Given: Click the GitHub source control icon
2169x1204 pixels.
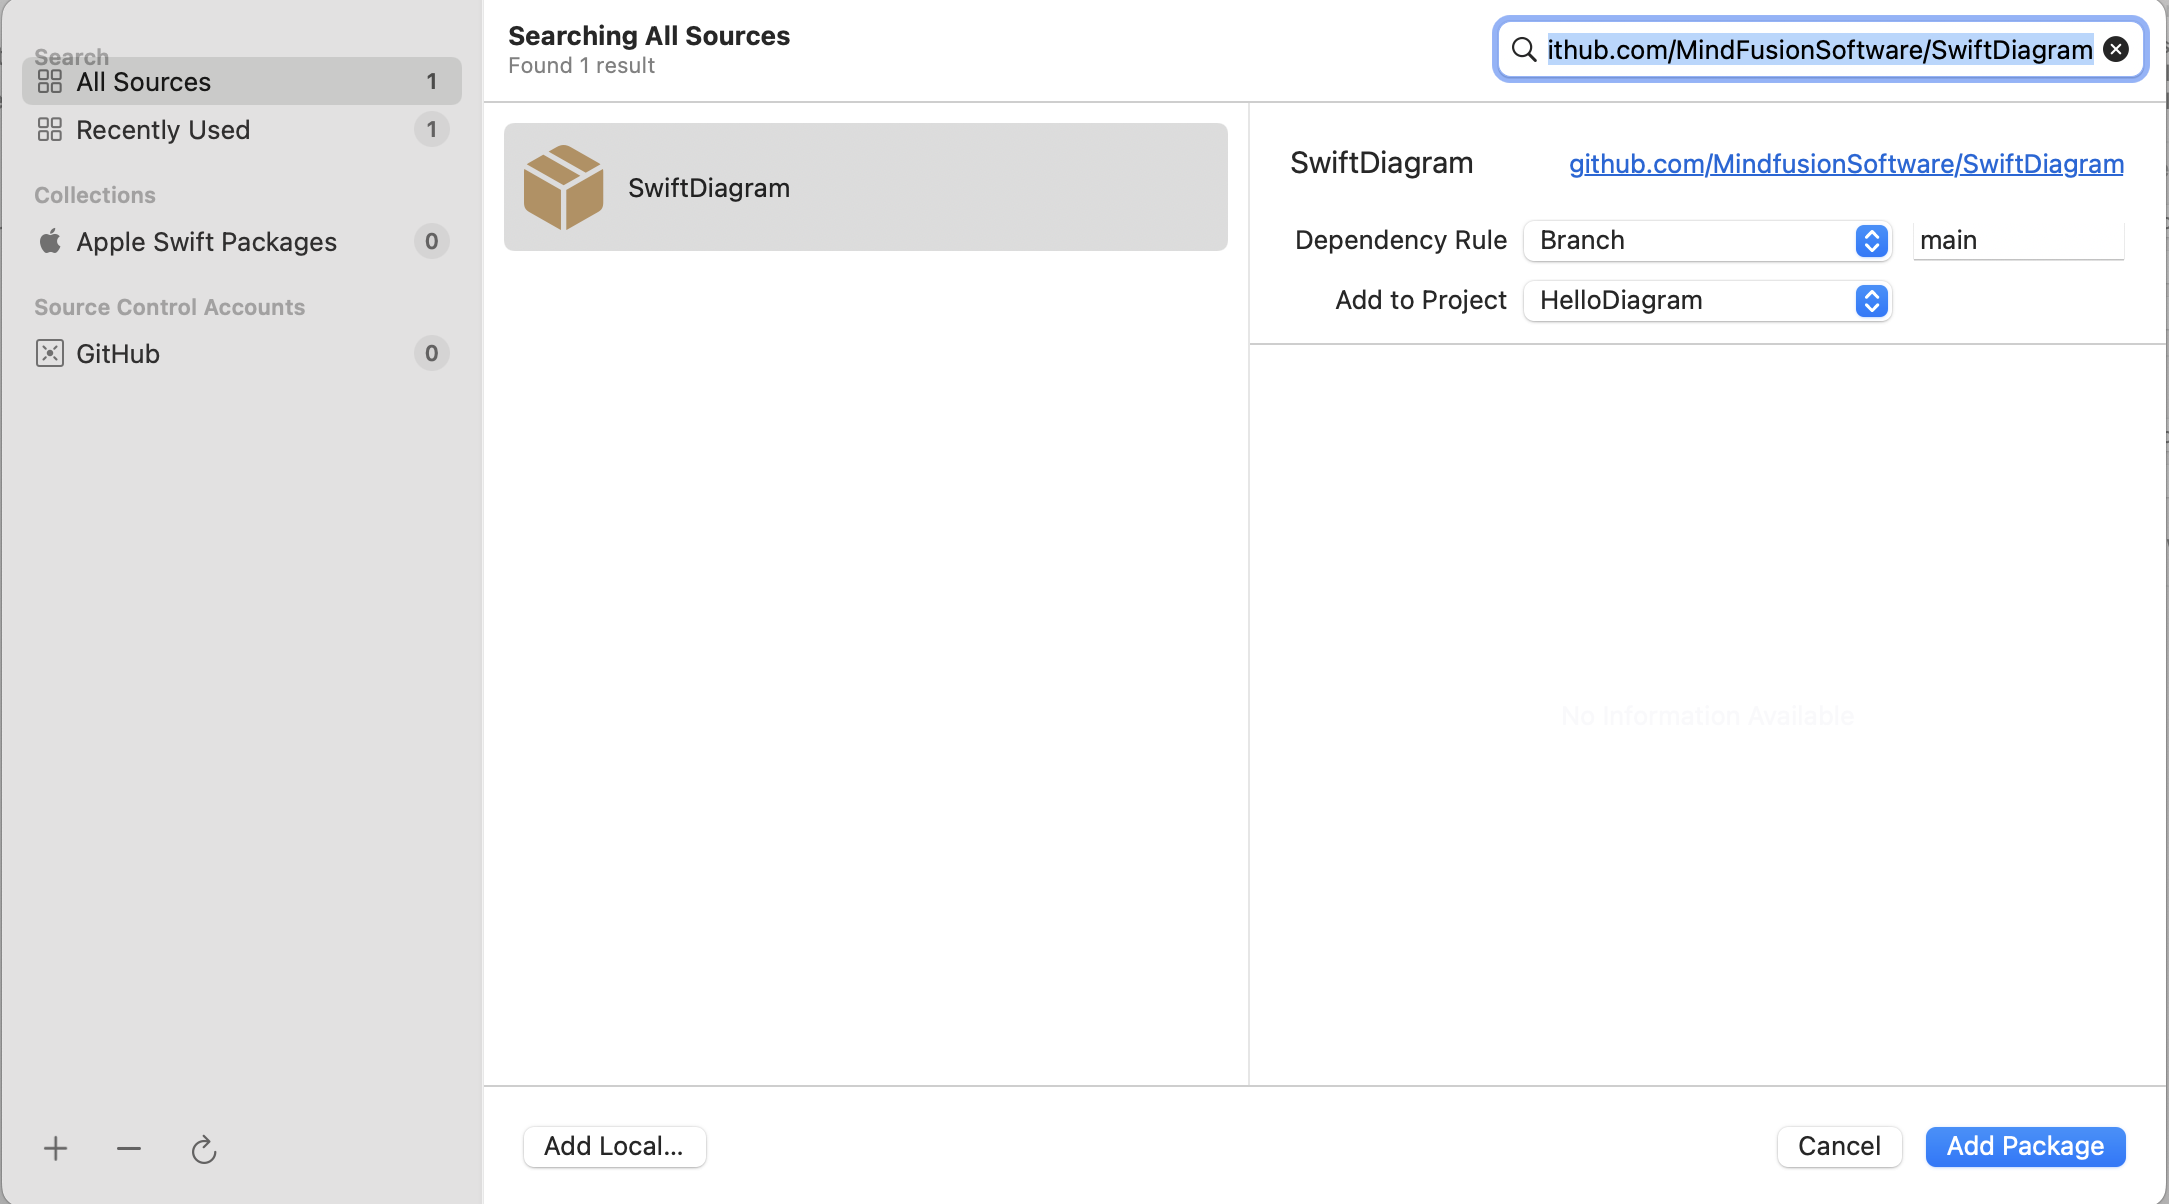Looking at the screenshot, I should 49,353.
